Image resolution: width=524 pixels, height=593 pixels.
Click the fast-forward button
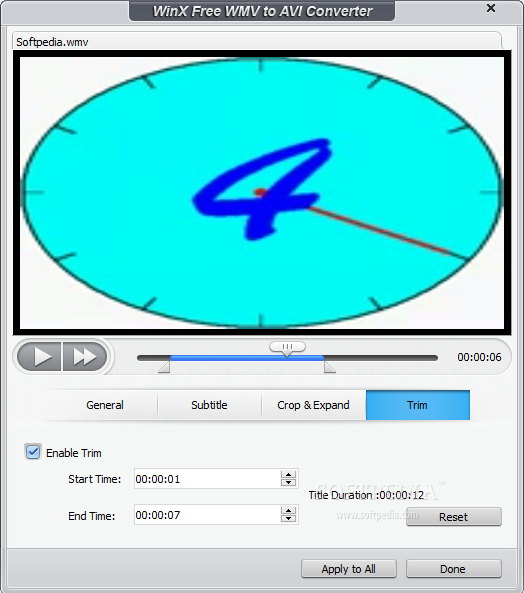85,357
